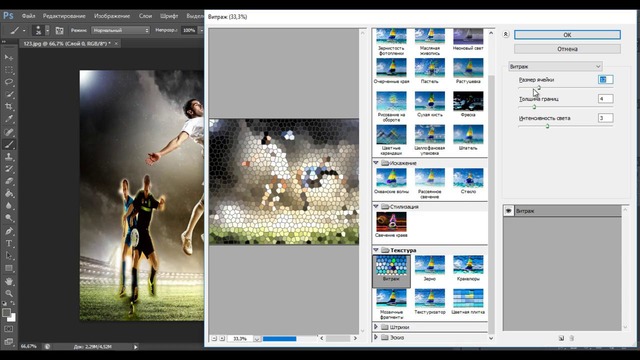Collapse the Текстура filter folder
This screenshot has height=360, width=640.
pos(376,250)
